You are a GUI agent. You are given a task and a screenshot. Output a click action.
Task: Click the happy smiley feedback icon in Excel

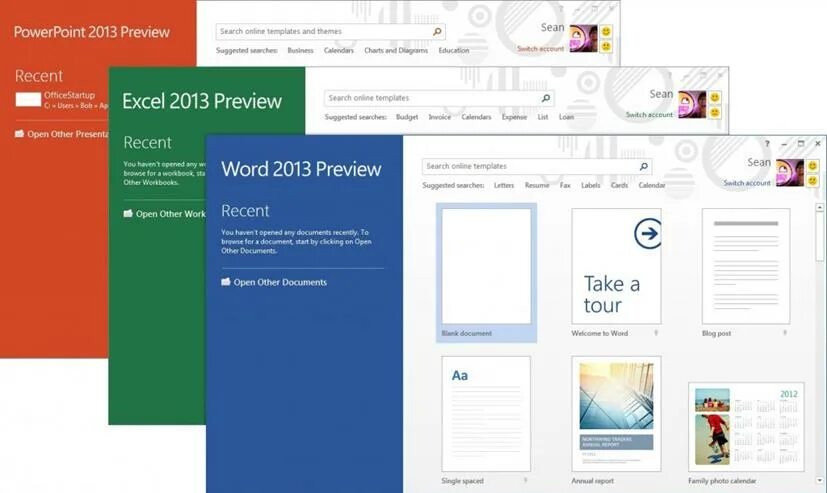715,98
